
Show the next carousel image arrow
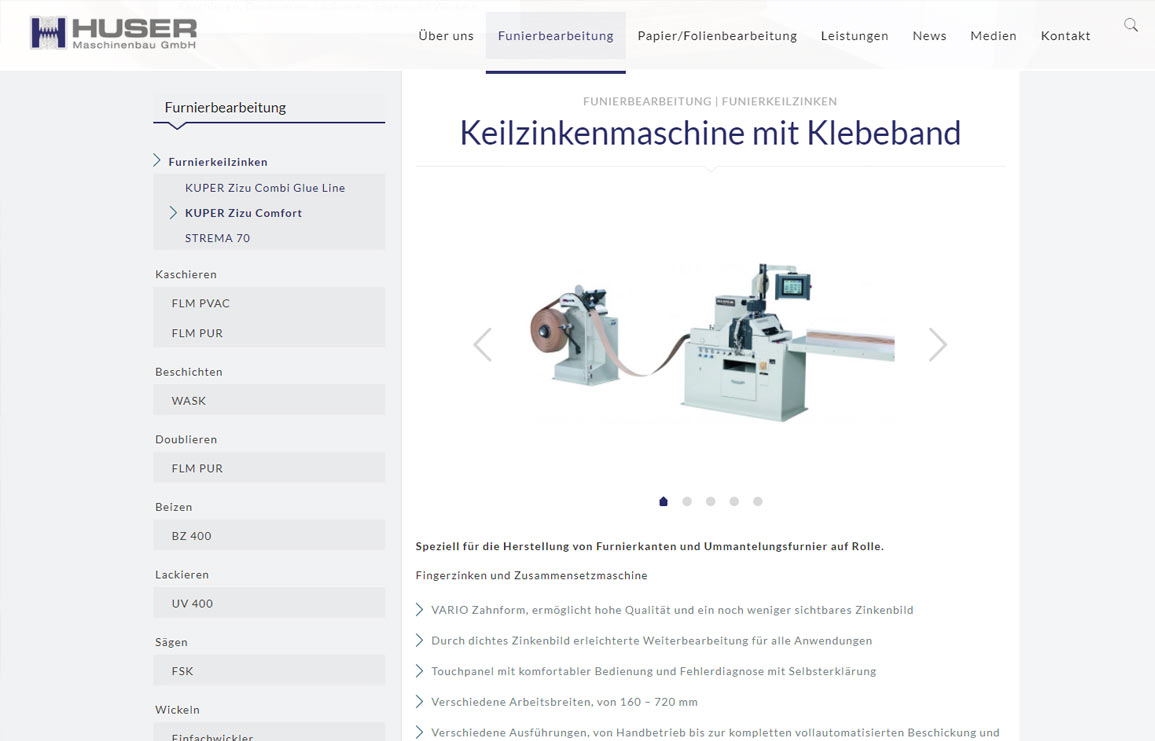937,344
